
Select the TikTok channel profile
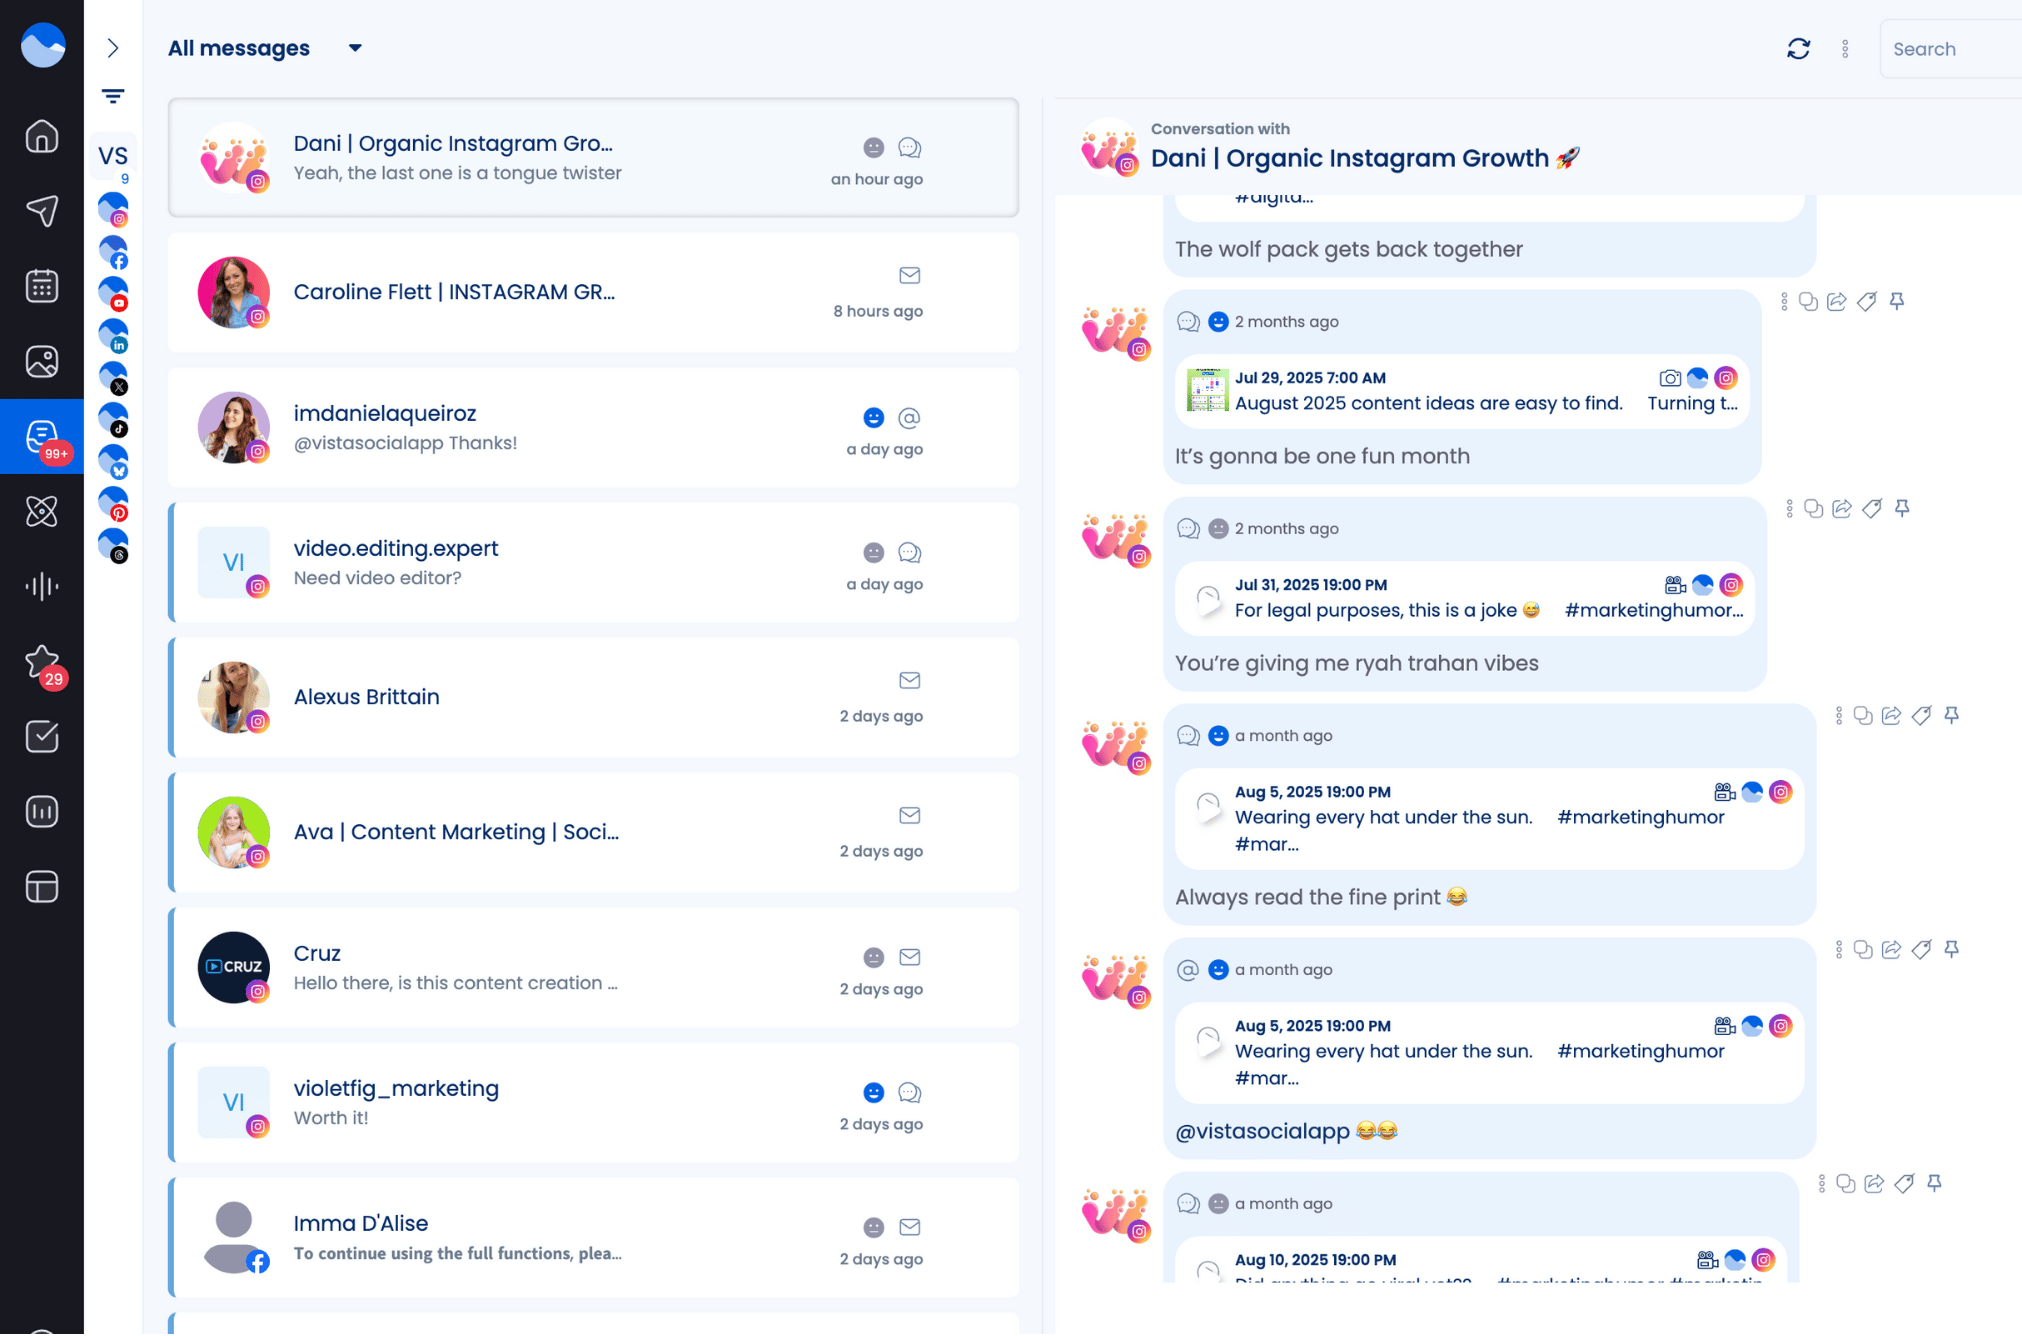tap(113, 417)
